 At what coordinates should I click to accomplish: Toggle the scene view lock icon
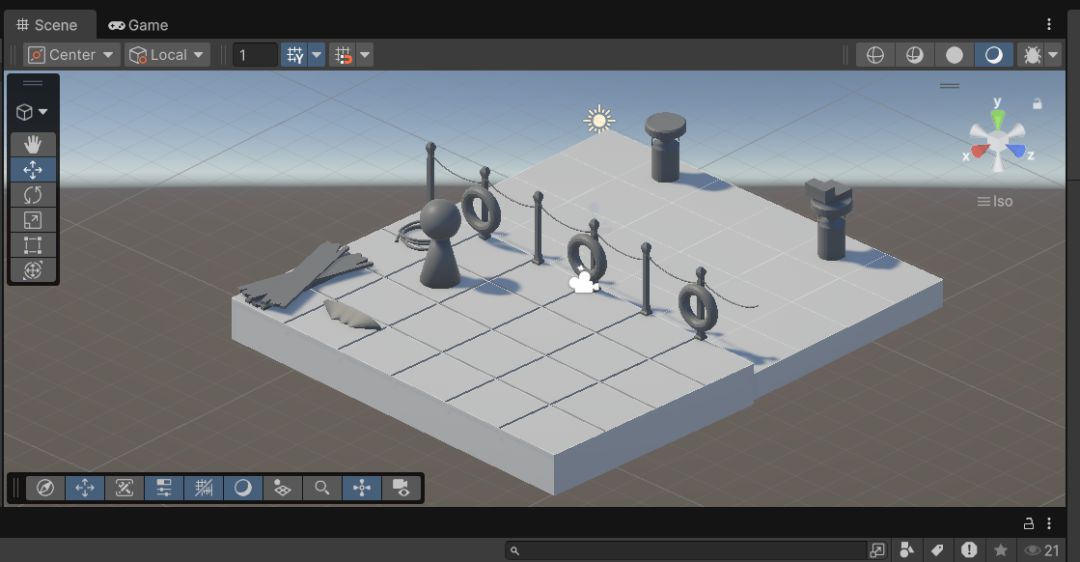pyautogui.click(x=1037, y=104)
